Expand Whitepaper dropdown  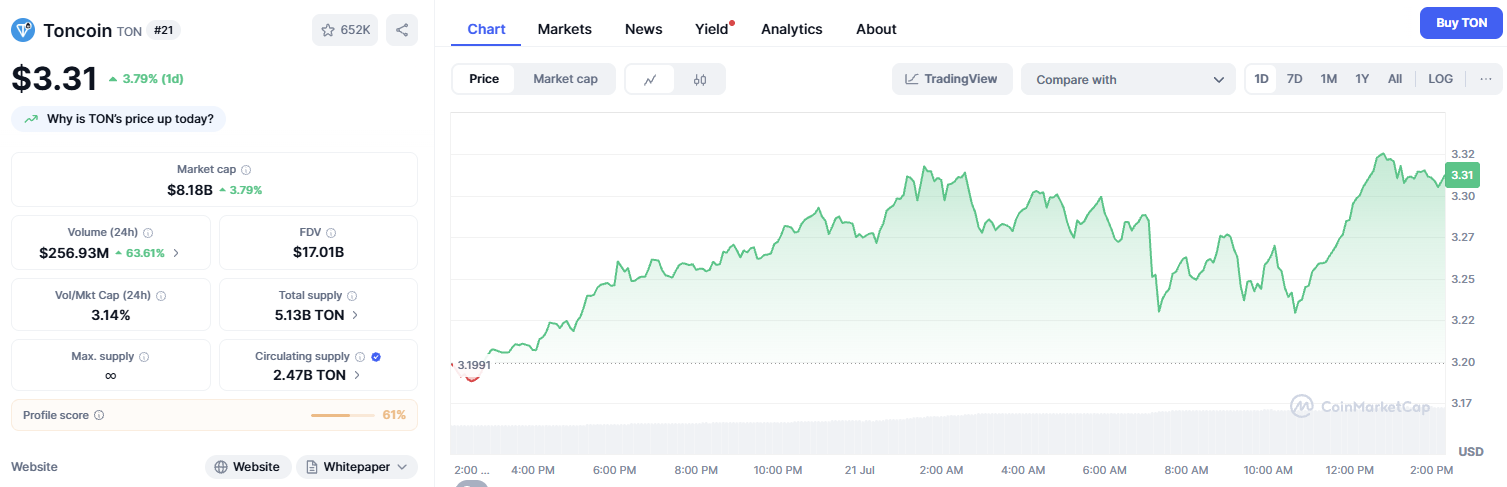[356, 467]
